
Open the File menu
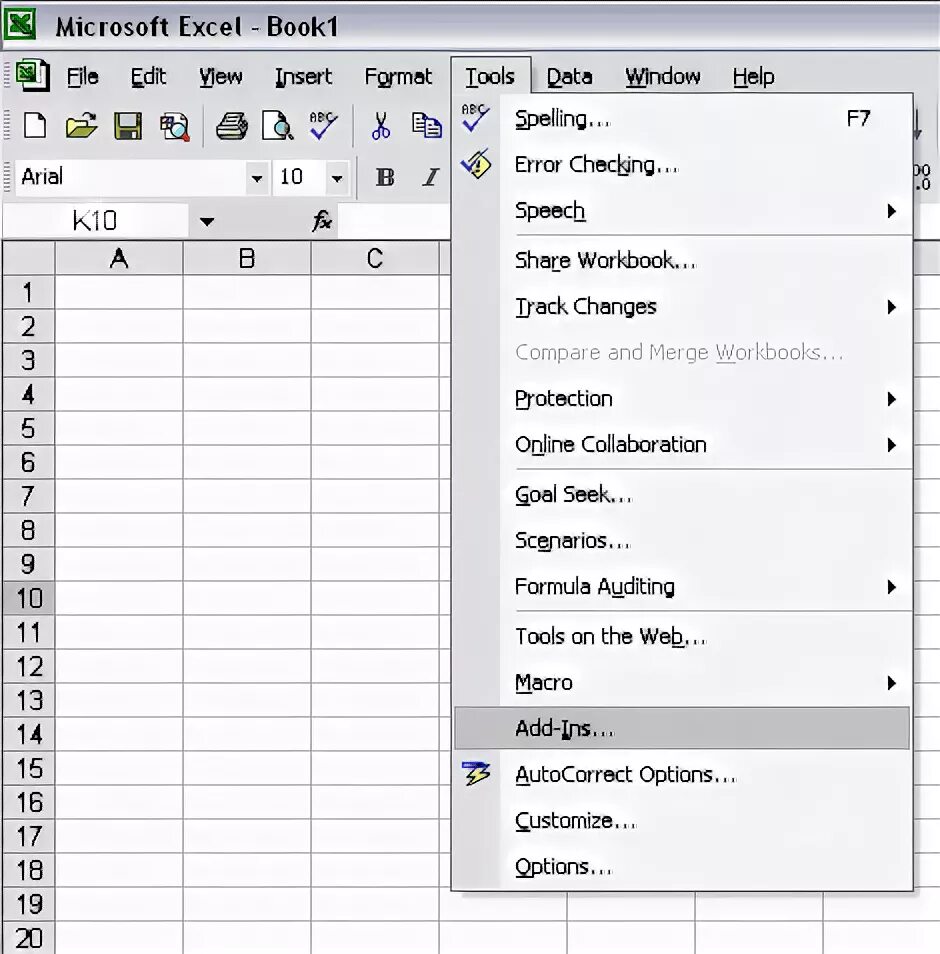[82, 77]
